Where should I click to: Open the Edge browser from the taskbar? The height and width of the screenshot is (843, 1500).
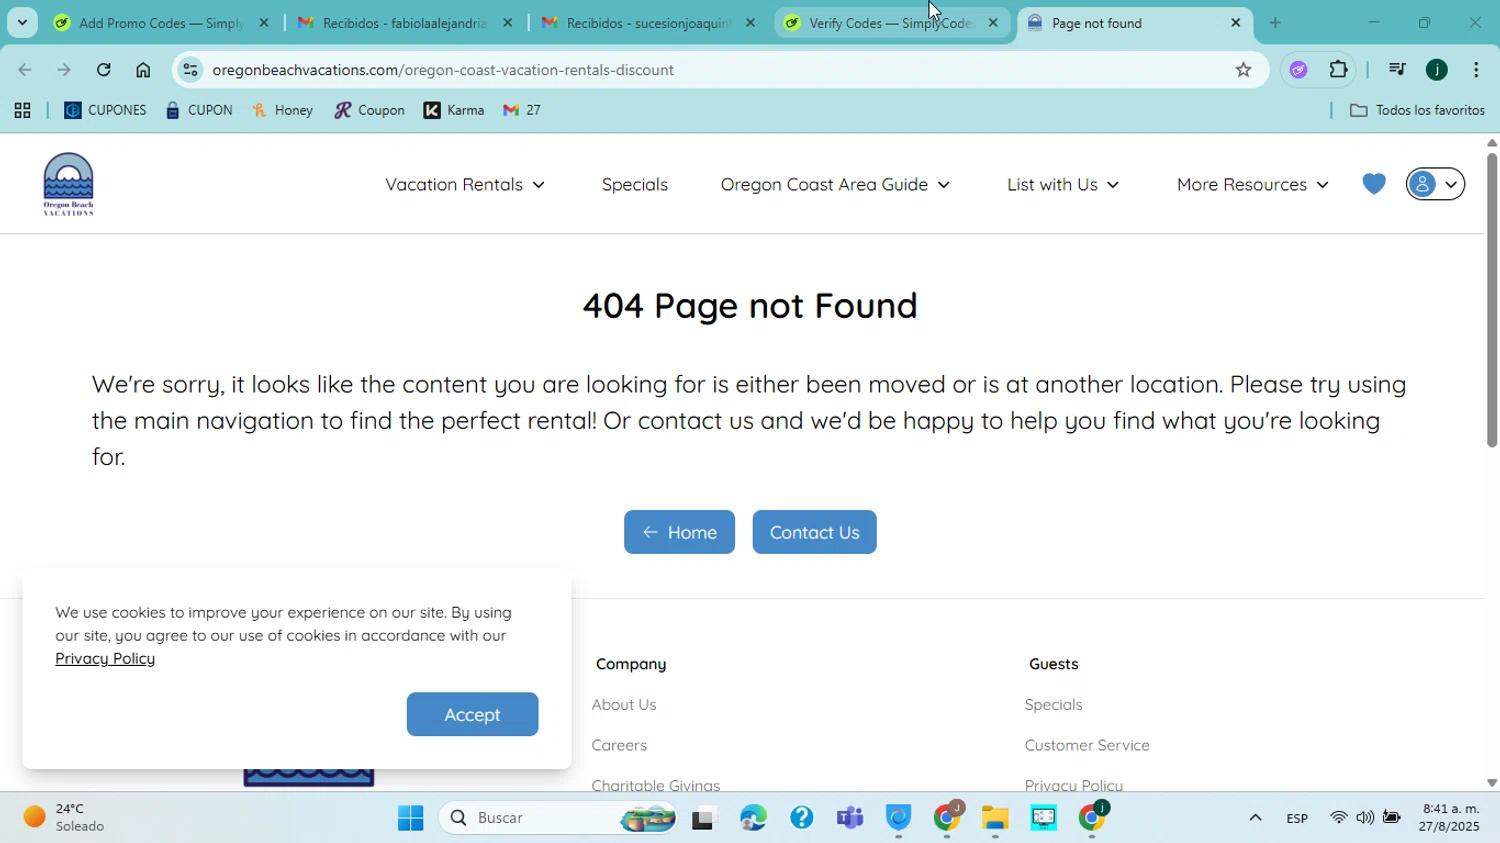[x=753, y=818]
